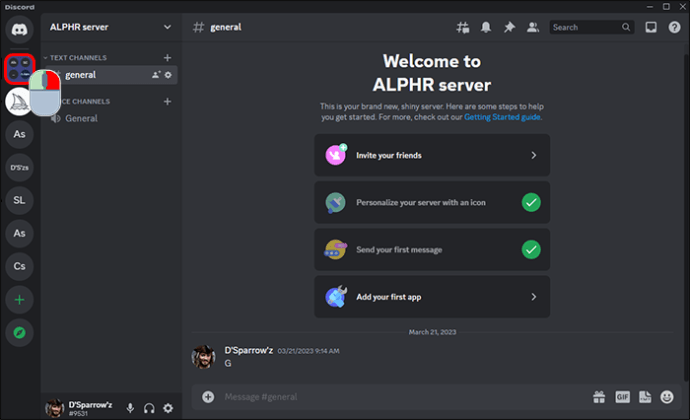Click Send your first message card
The height and width of the screenshot is (420, 690).
point(432,250)
